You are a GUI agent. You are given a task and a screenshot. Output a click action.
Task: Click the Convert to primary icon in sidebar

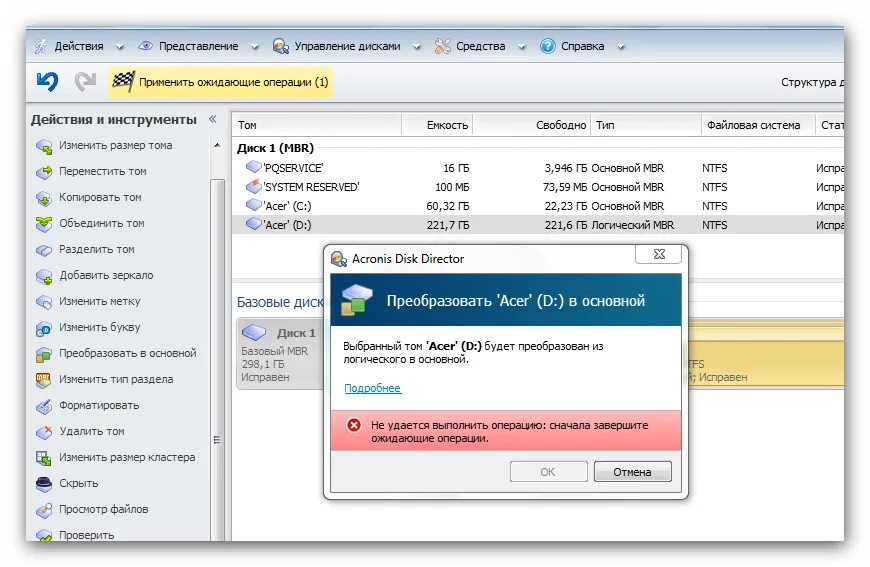point(44,355)
